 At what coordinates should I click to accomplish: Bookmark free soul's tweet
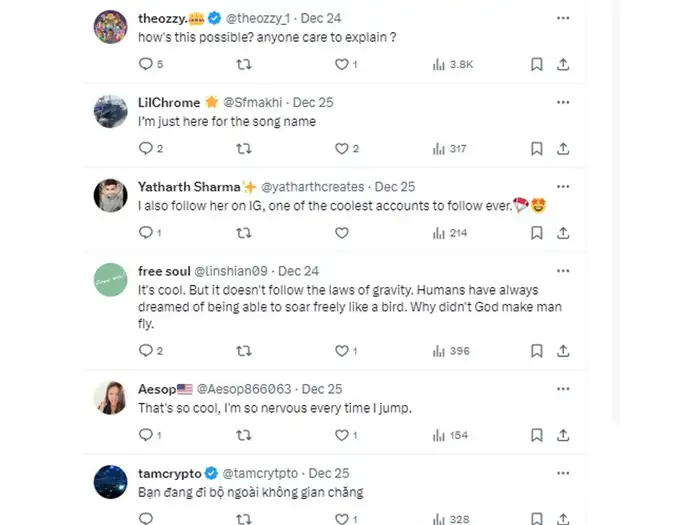click(x=536, y=351)
